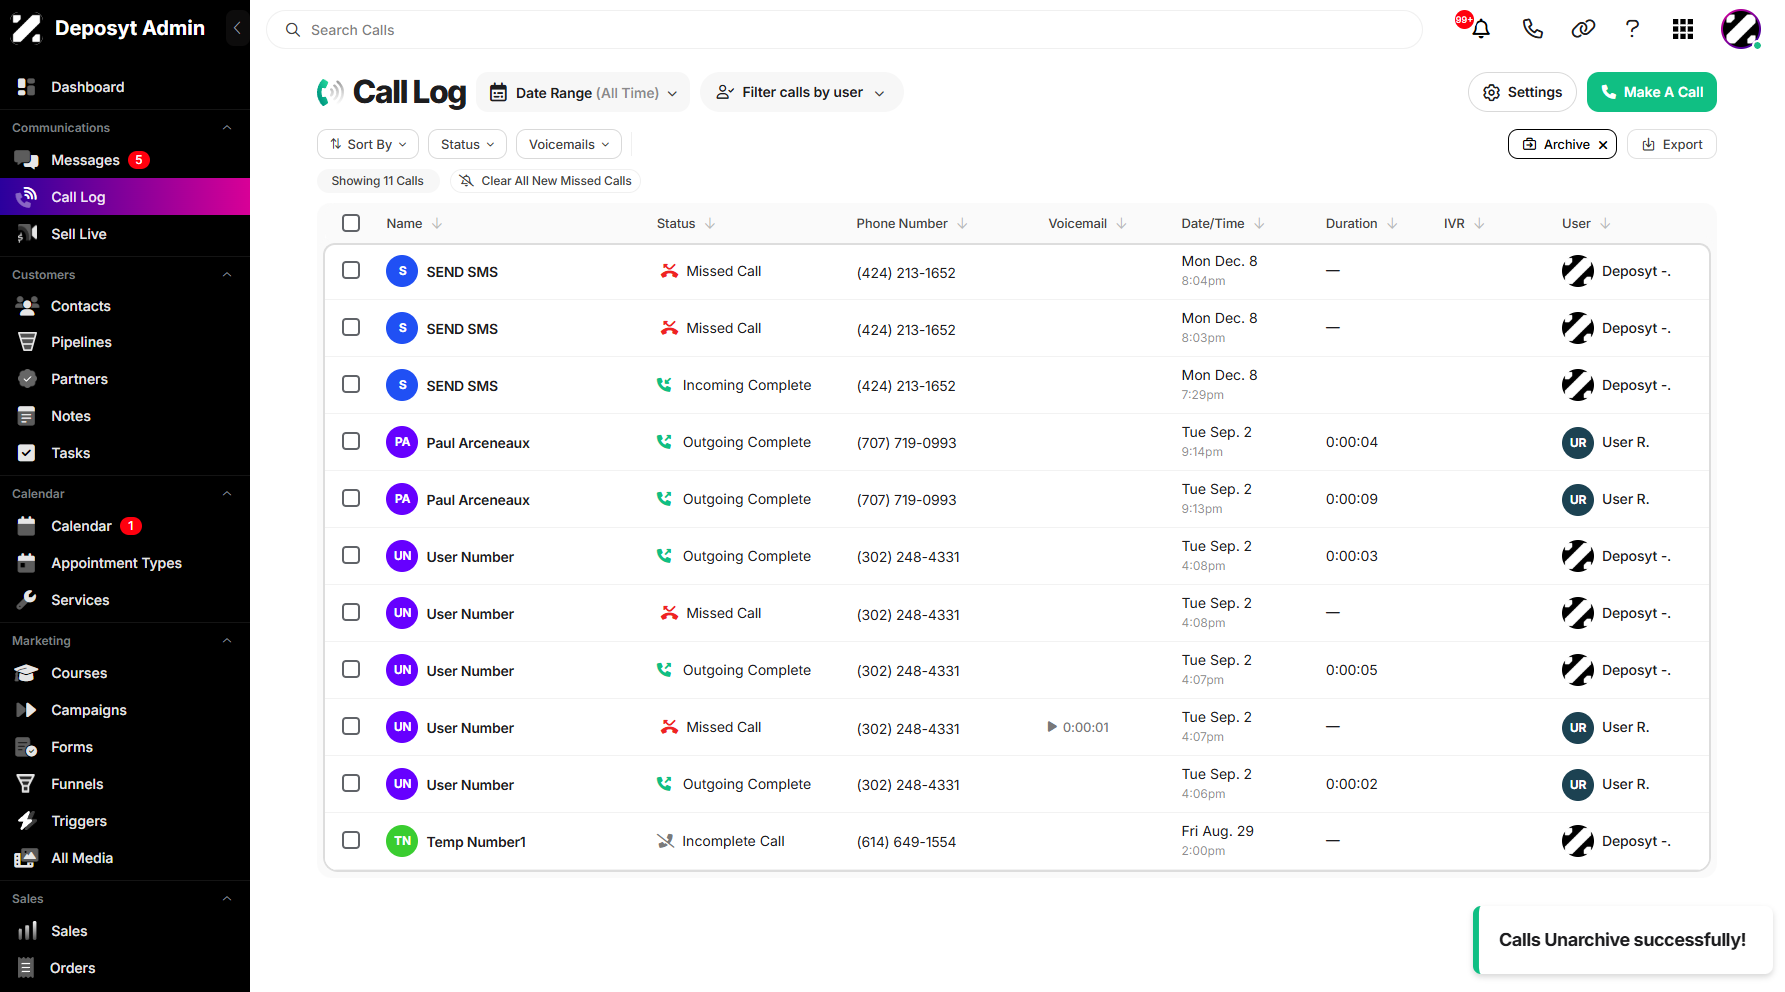
Task: Click the Name column sort arrow
Action: coord(437,224)
